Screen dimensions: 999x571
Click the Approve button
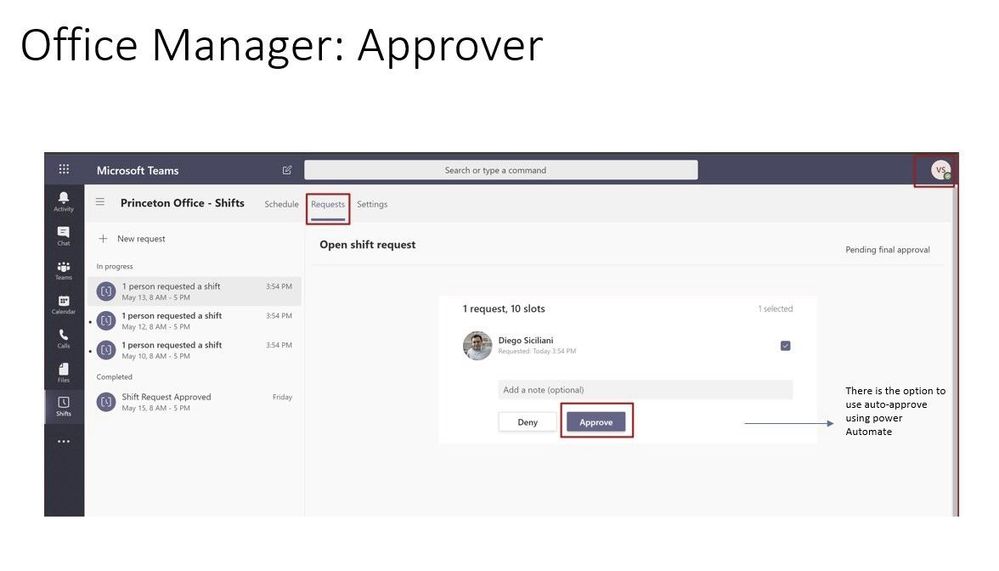tap(596, 422)
